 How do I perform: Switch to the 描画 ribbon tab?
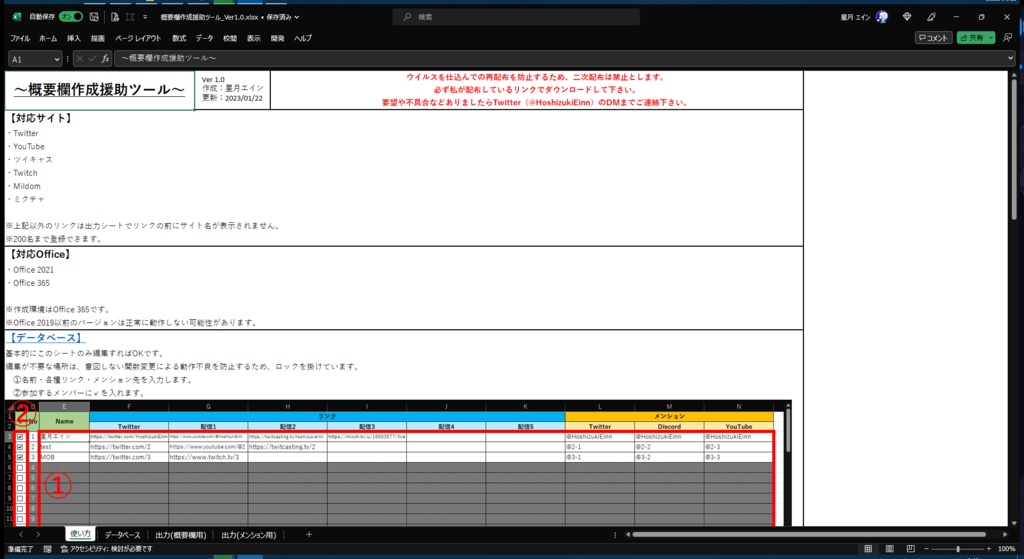point(98,39)
